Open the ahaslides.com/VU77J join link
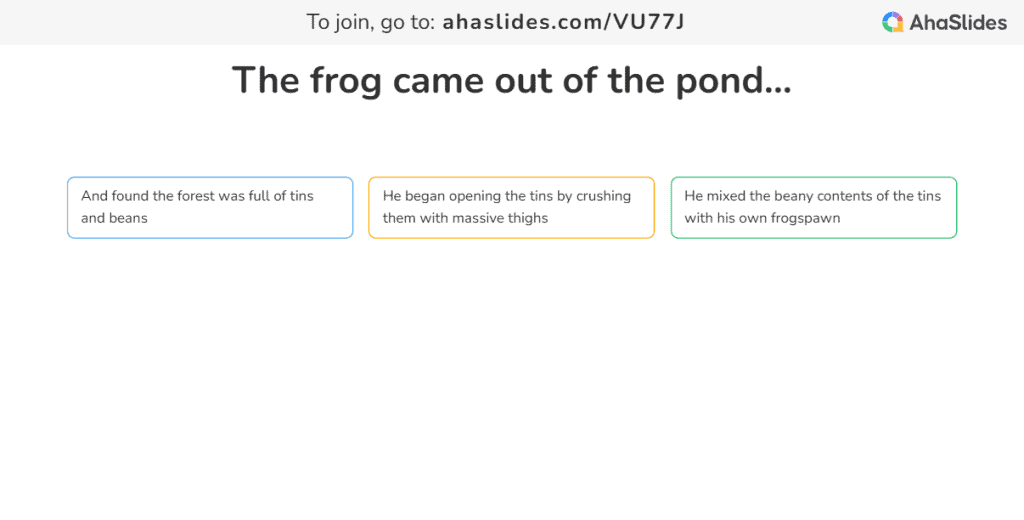Screen dimensions: 1024x520 click(564, 22)
